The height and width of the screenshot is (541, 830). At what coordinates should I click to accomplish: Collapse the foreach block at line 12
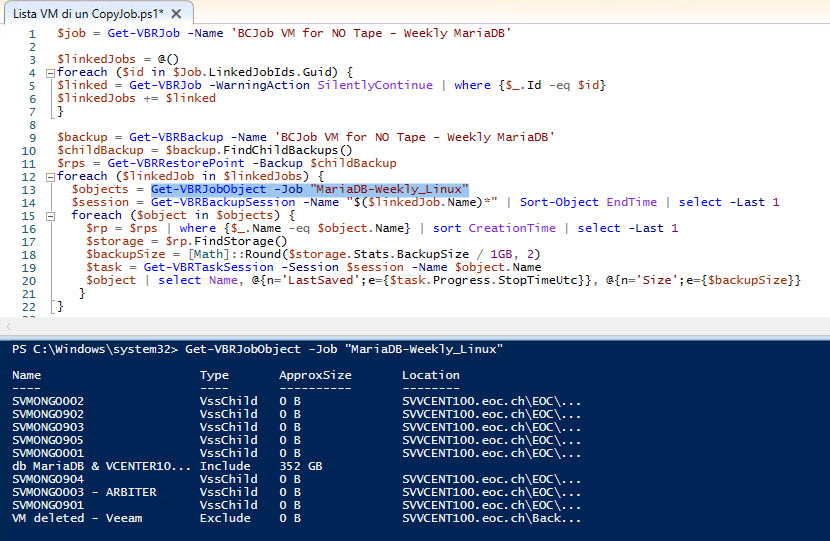coord(50,177)
